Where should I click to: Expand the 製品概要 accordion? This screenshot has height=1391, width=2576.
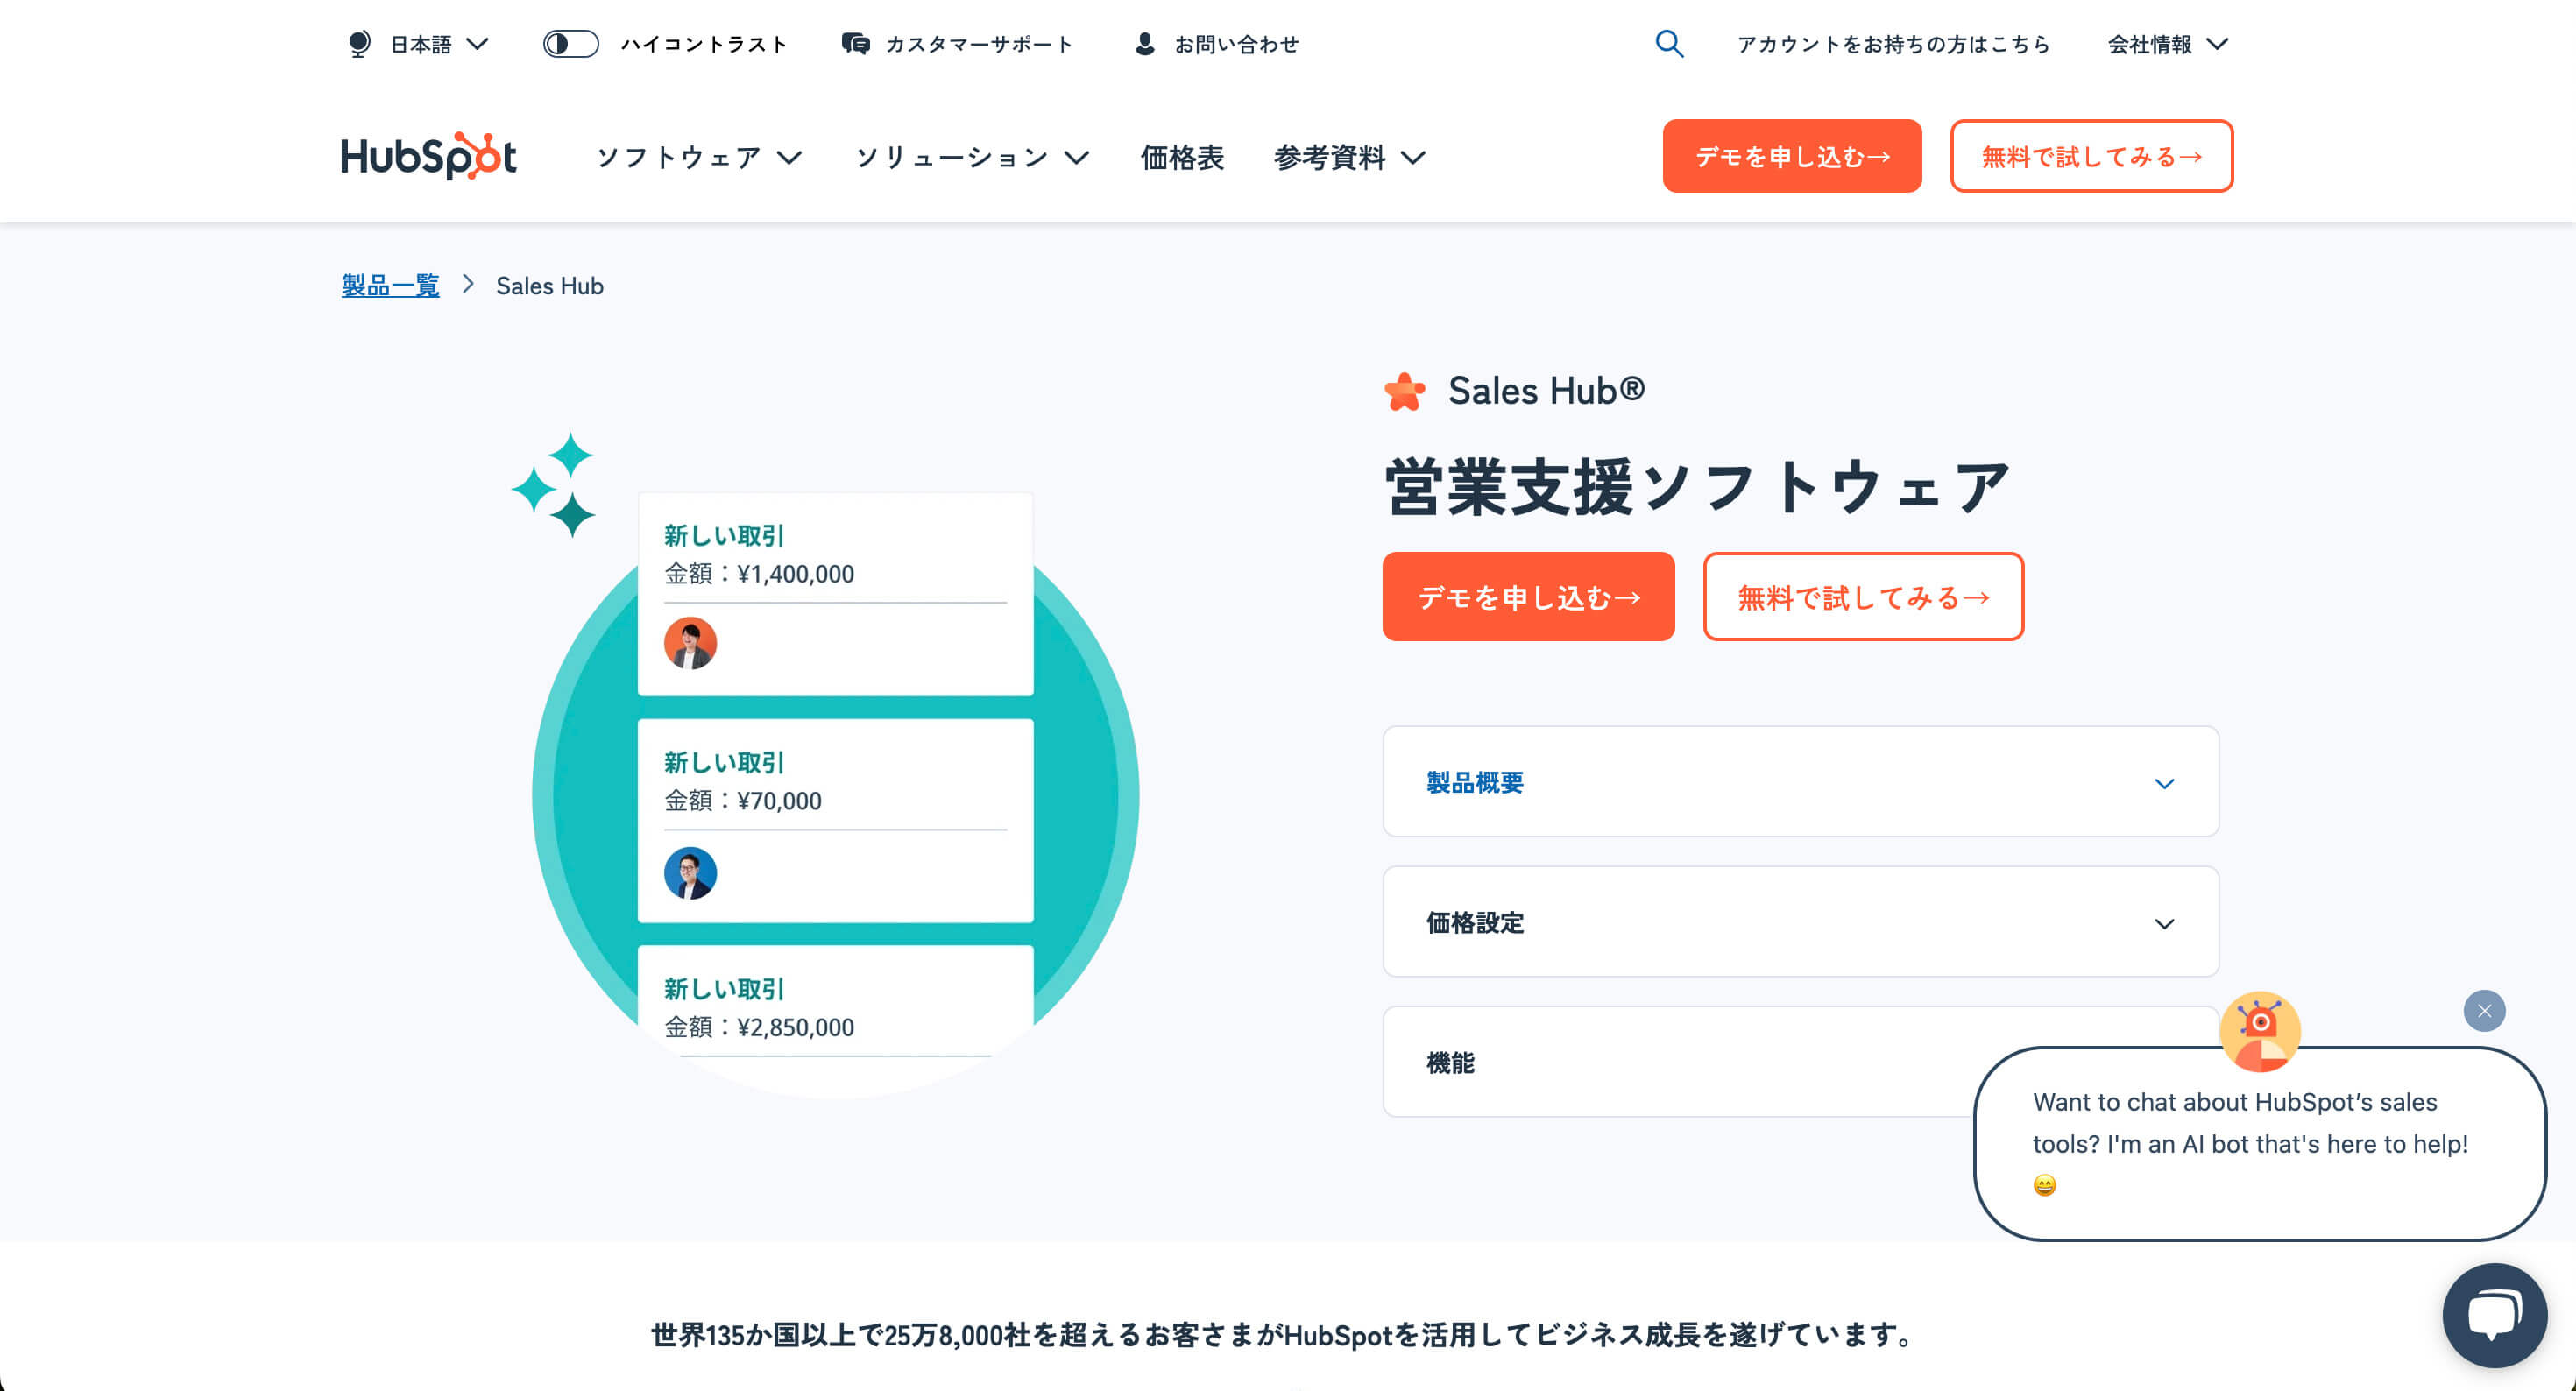point(1800,782)
